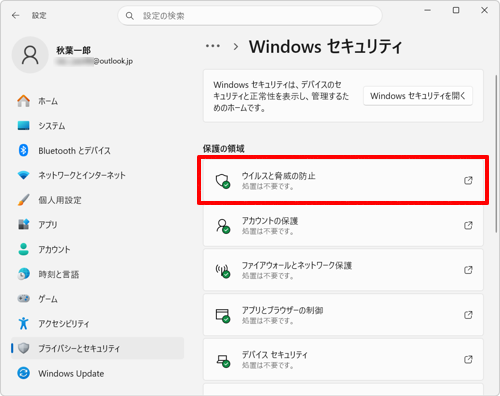The image size is (500, 396).
Task: Open ファイアウォールとネットワーク保護
Action: coord(343,270)
